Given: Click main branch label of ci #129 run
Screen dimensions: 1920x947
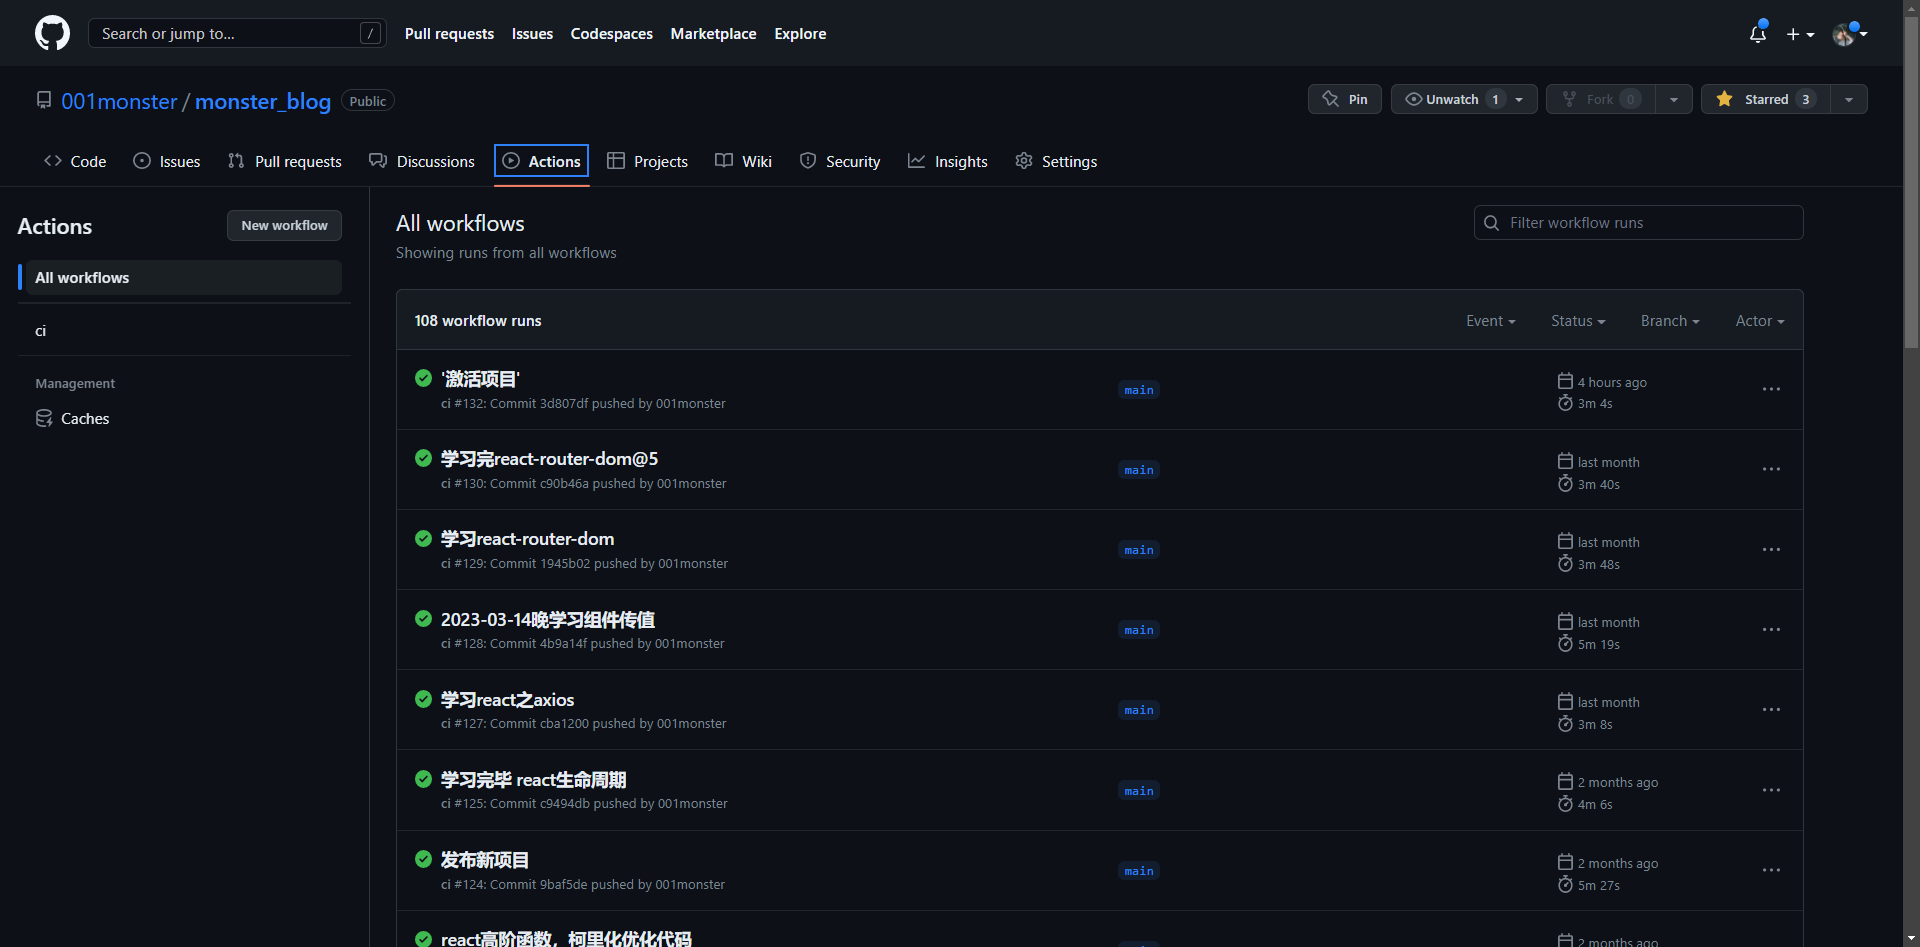Looking at the screenshot, I should pos(1138,550).
